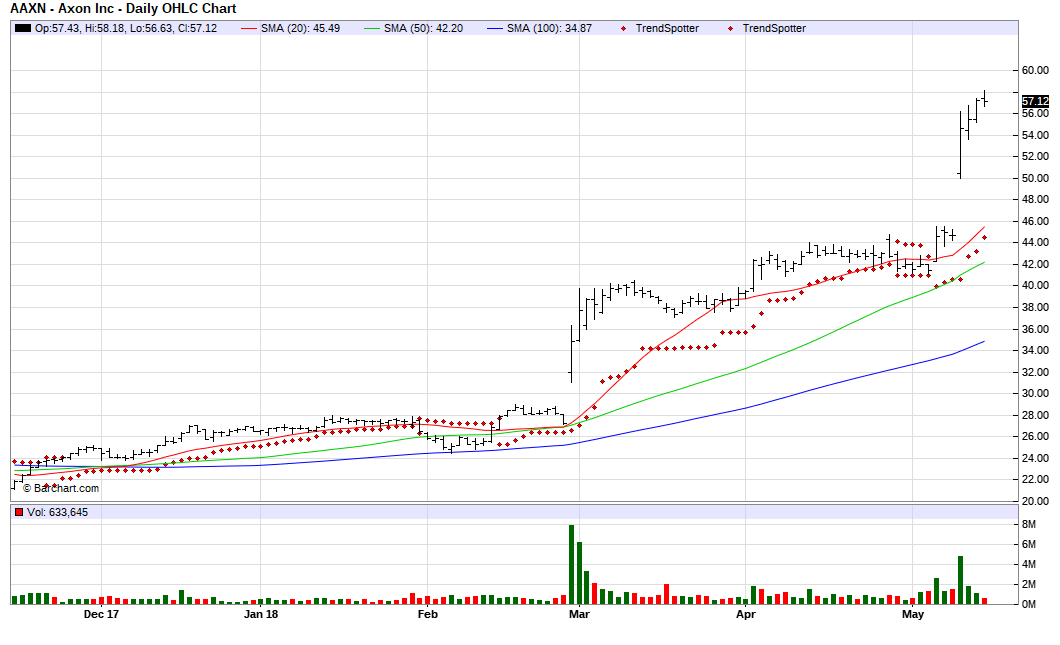Click the 8M volume axis label
The height and width of the screenshot is (645, 1060).
[1028, 525]
